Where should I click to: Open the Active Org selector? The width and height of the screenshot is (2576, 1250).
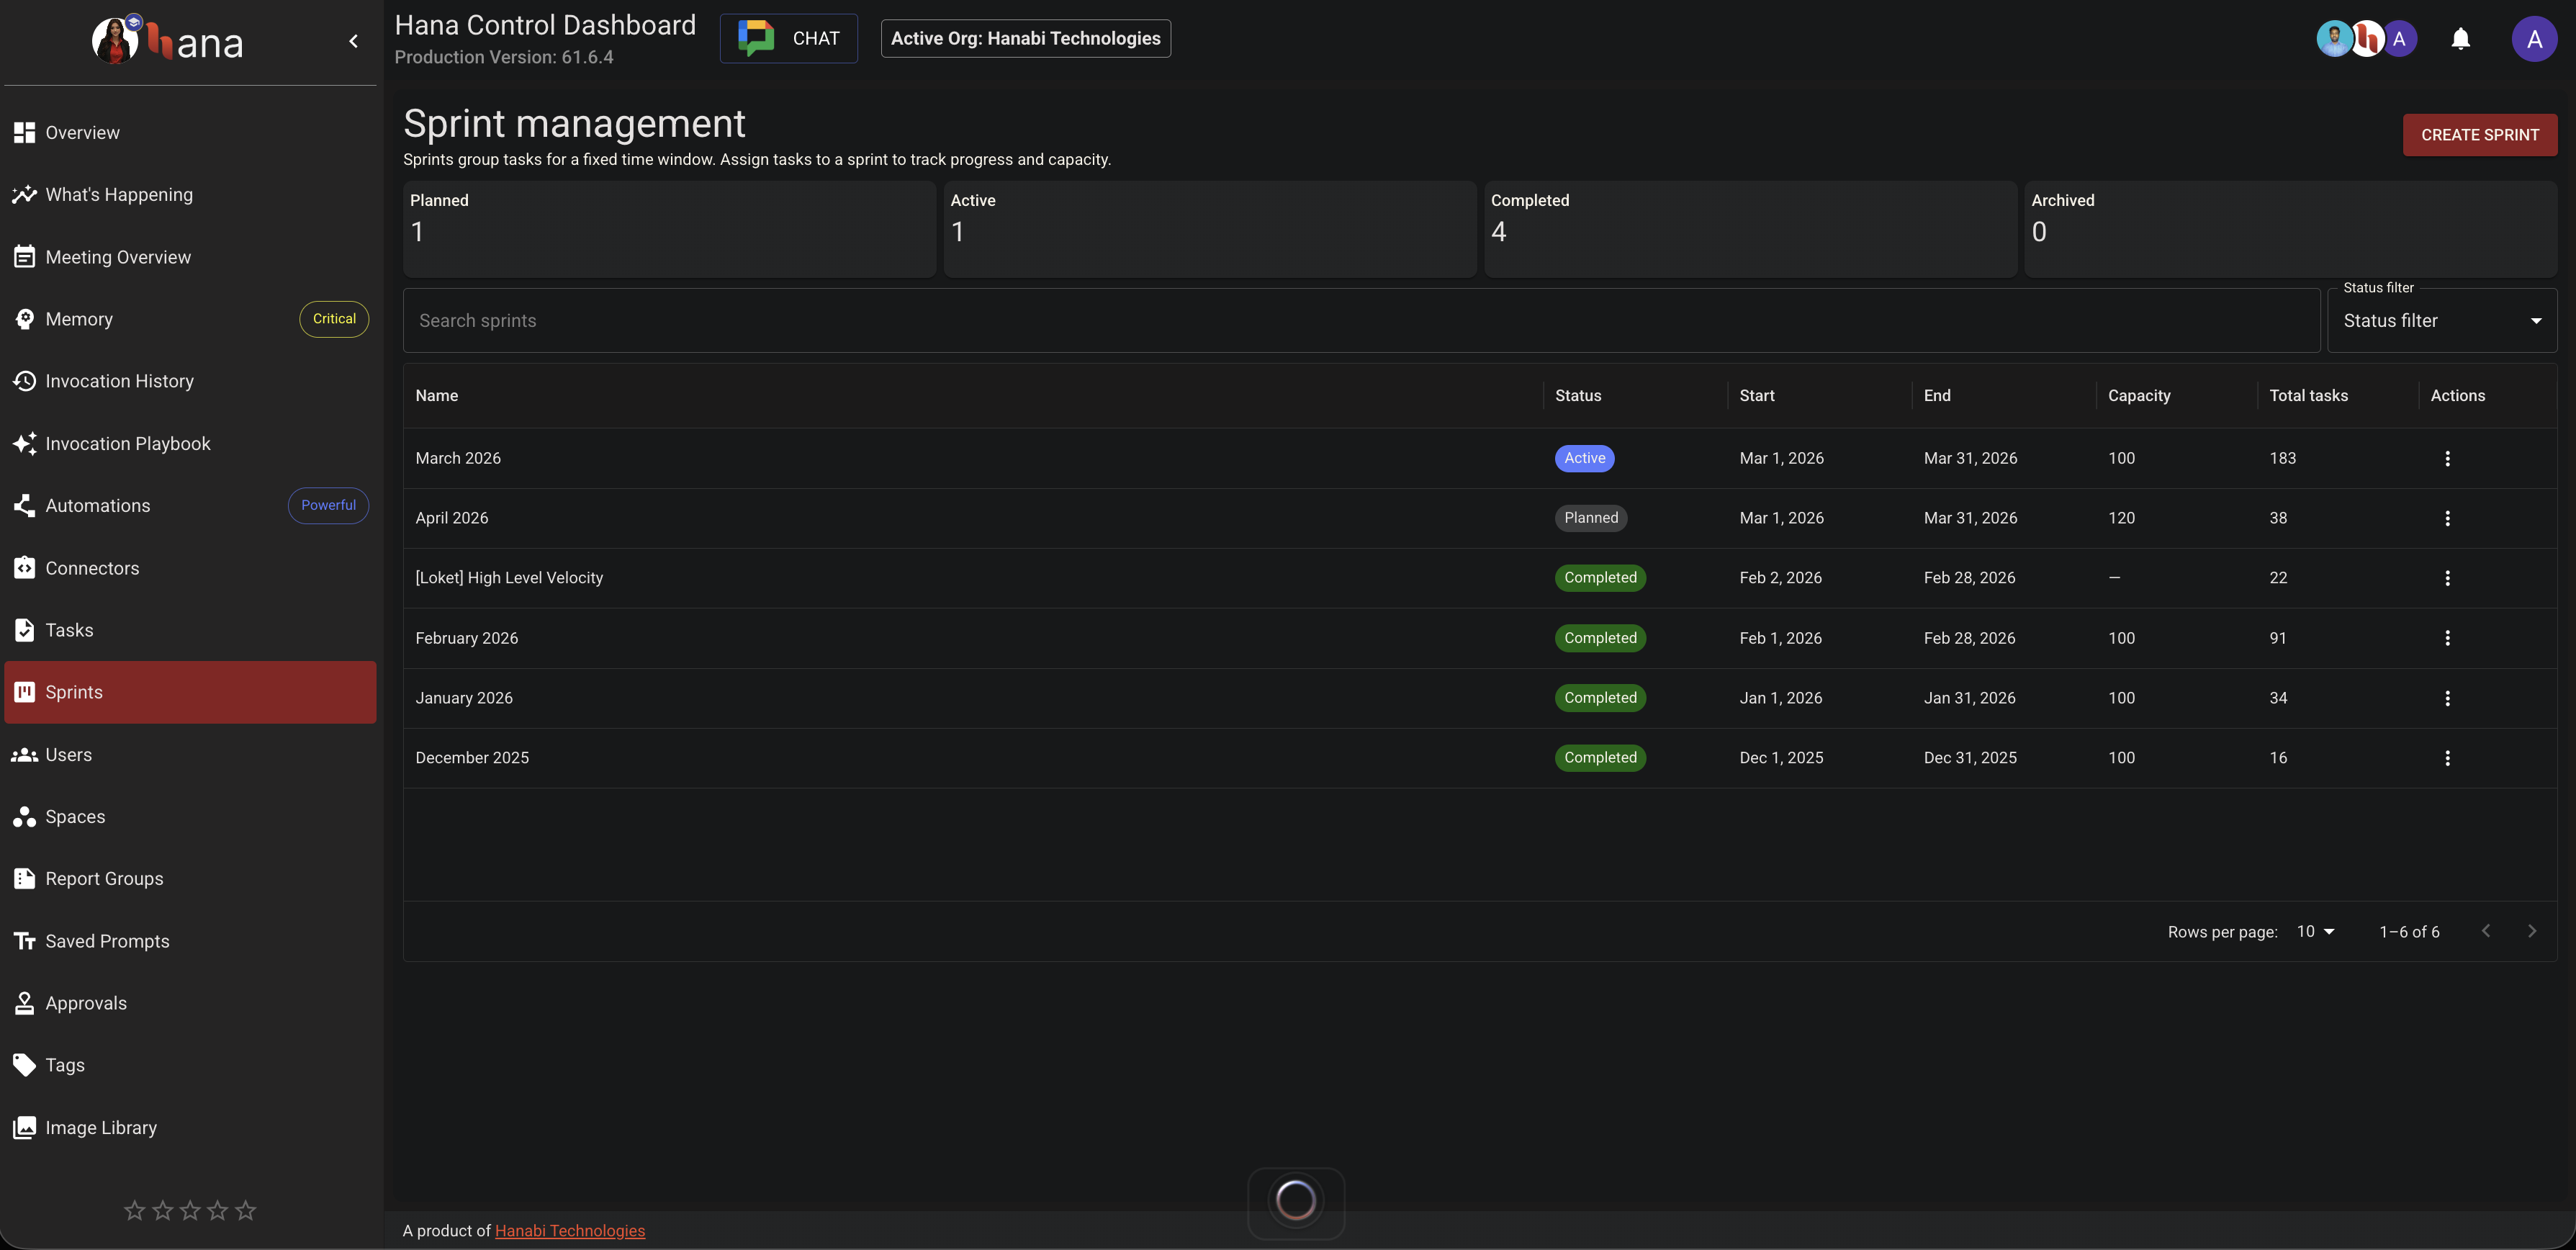point(1025,38)
